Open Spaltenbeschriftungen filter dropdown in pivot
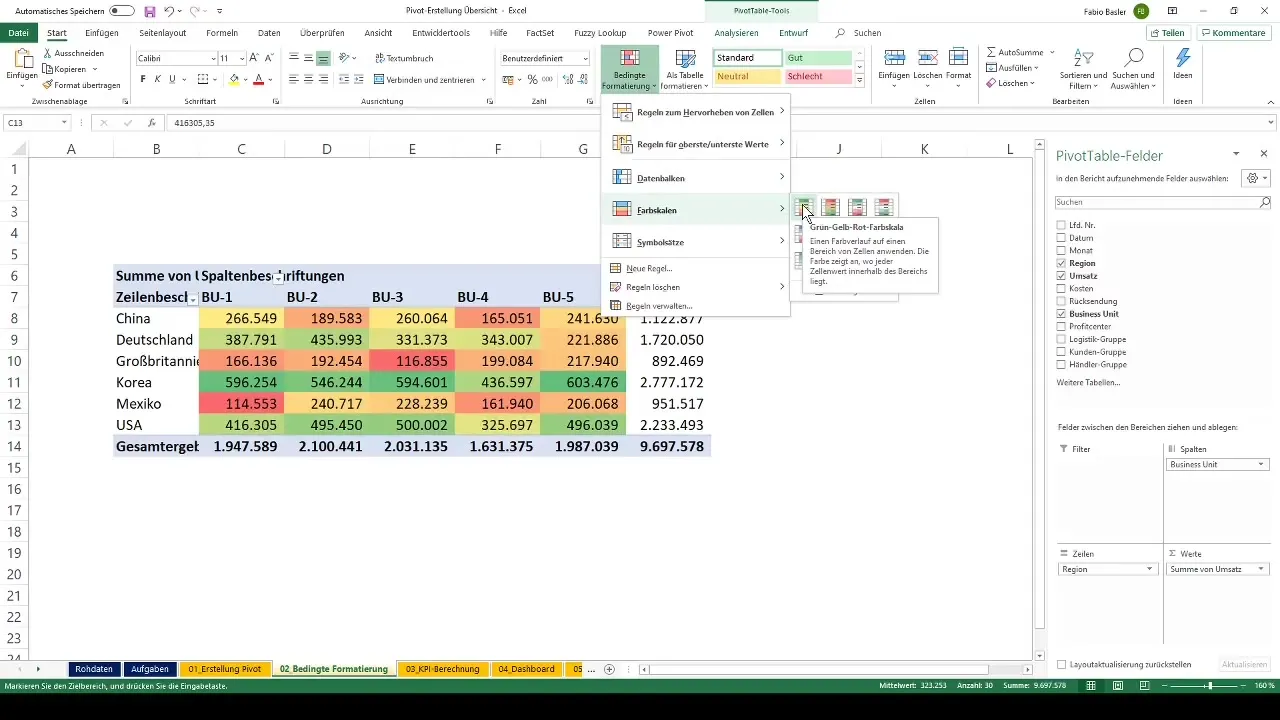The width and height of the screenshot is (1280, 720). point(278,277)
